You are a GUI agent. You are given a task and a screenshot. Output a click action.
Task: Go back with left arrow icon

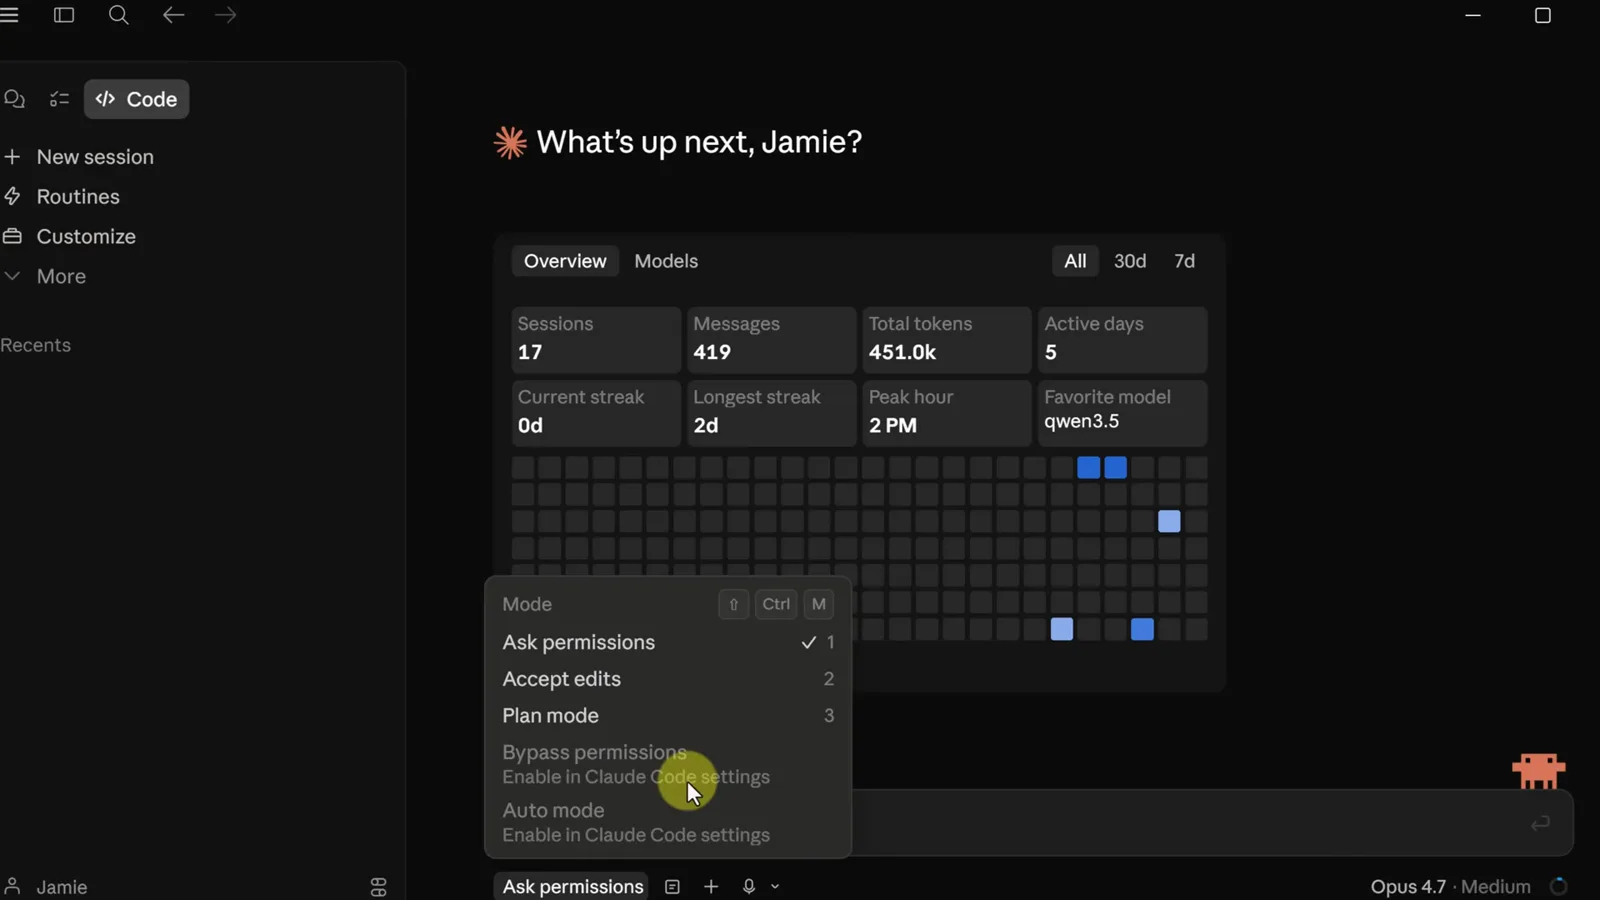[x=173, y=15]
